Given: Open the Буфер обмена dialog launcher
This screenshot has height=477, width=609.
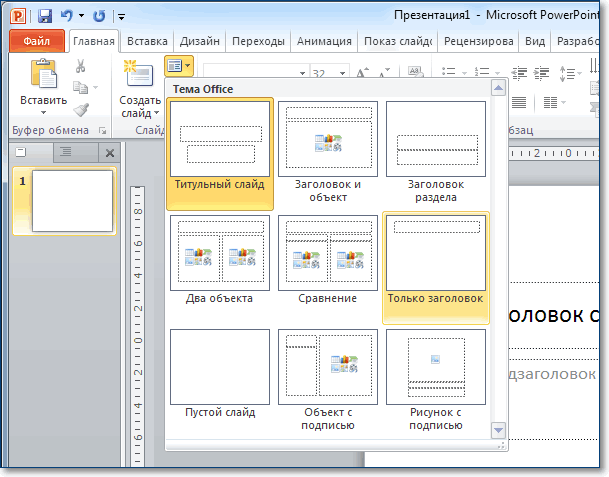Looking at the screenshot, I should point(103,131).
